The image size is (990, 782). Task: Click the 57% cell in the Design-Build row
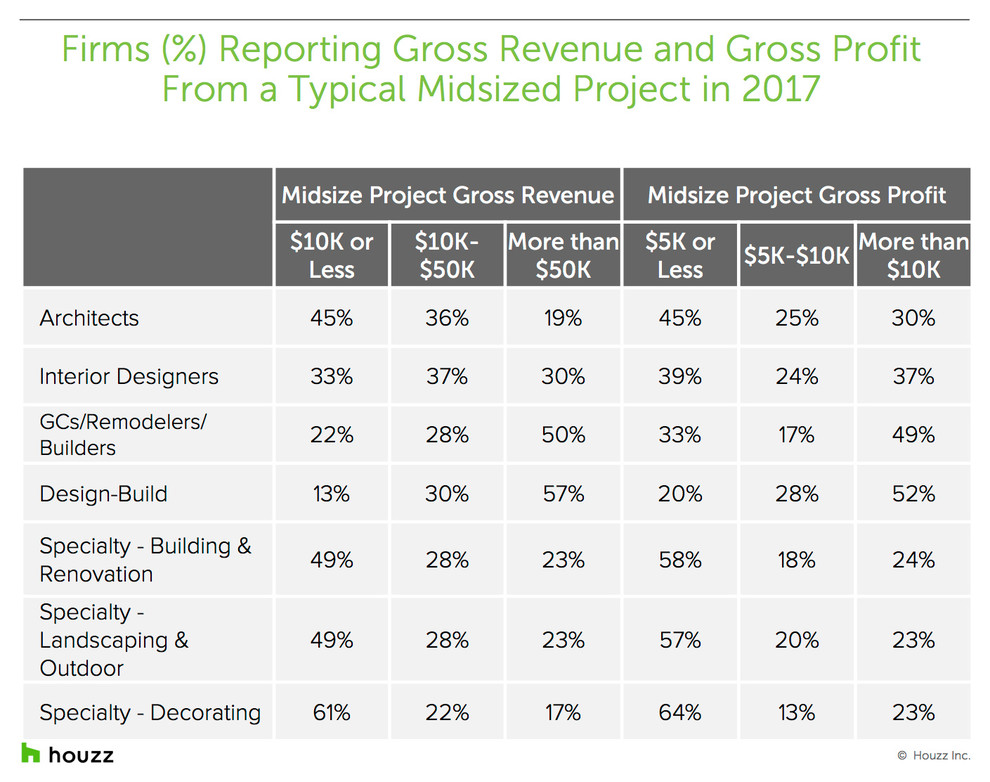(563, 494)
